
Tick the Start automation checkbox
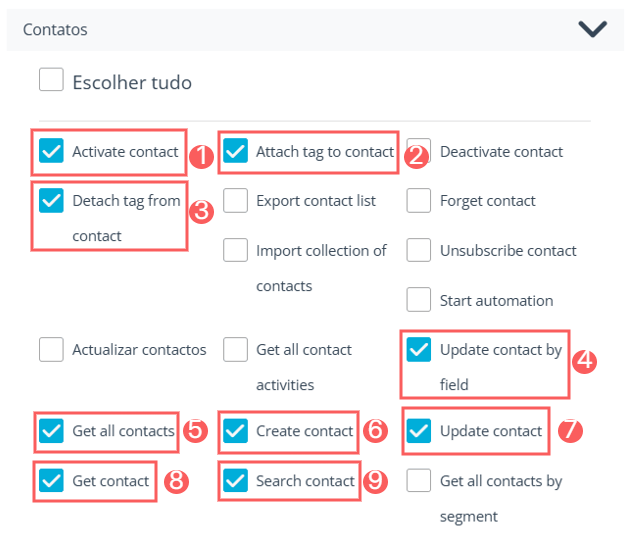[x=420, y=299]
